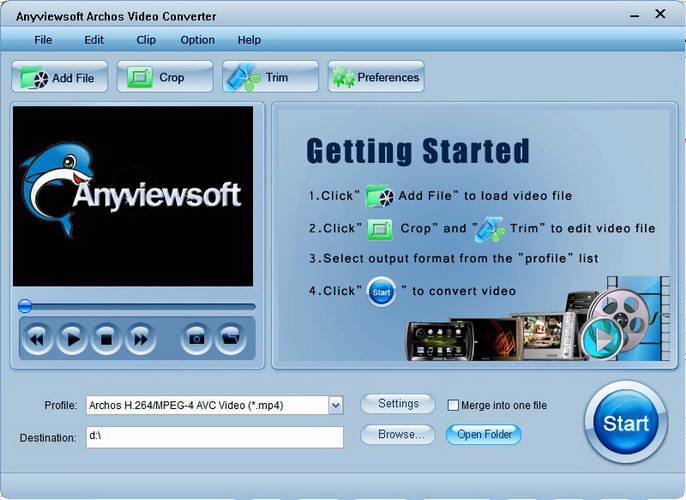The image size is (686, 500).
Task: Click in the Destination path field
Action: [x=215, y=437]
